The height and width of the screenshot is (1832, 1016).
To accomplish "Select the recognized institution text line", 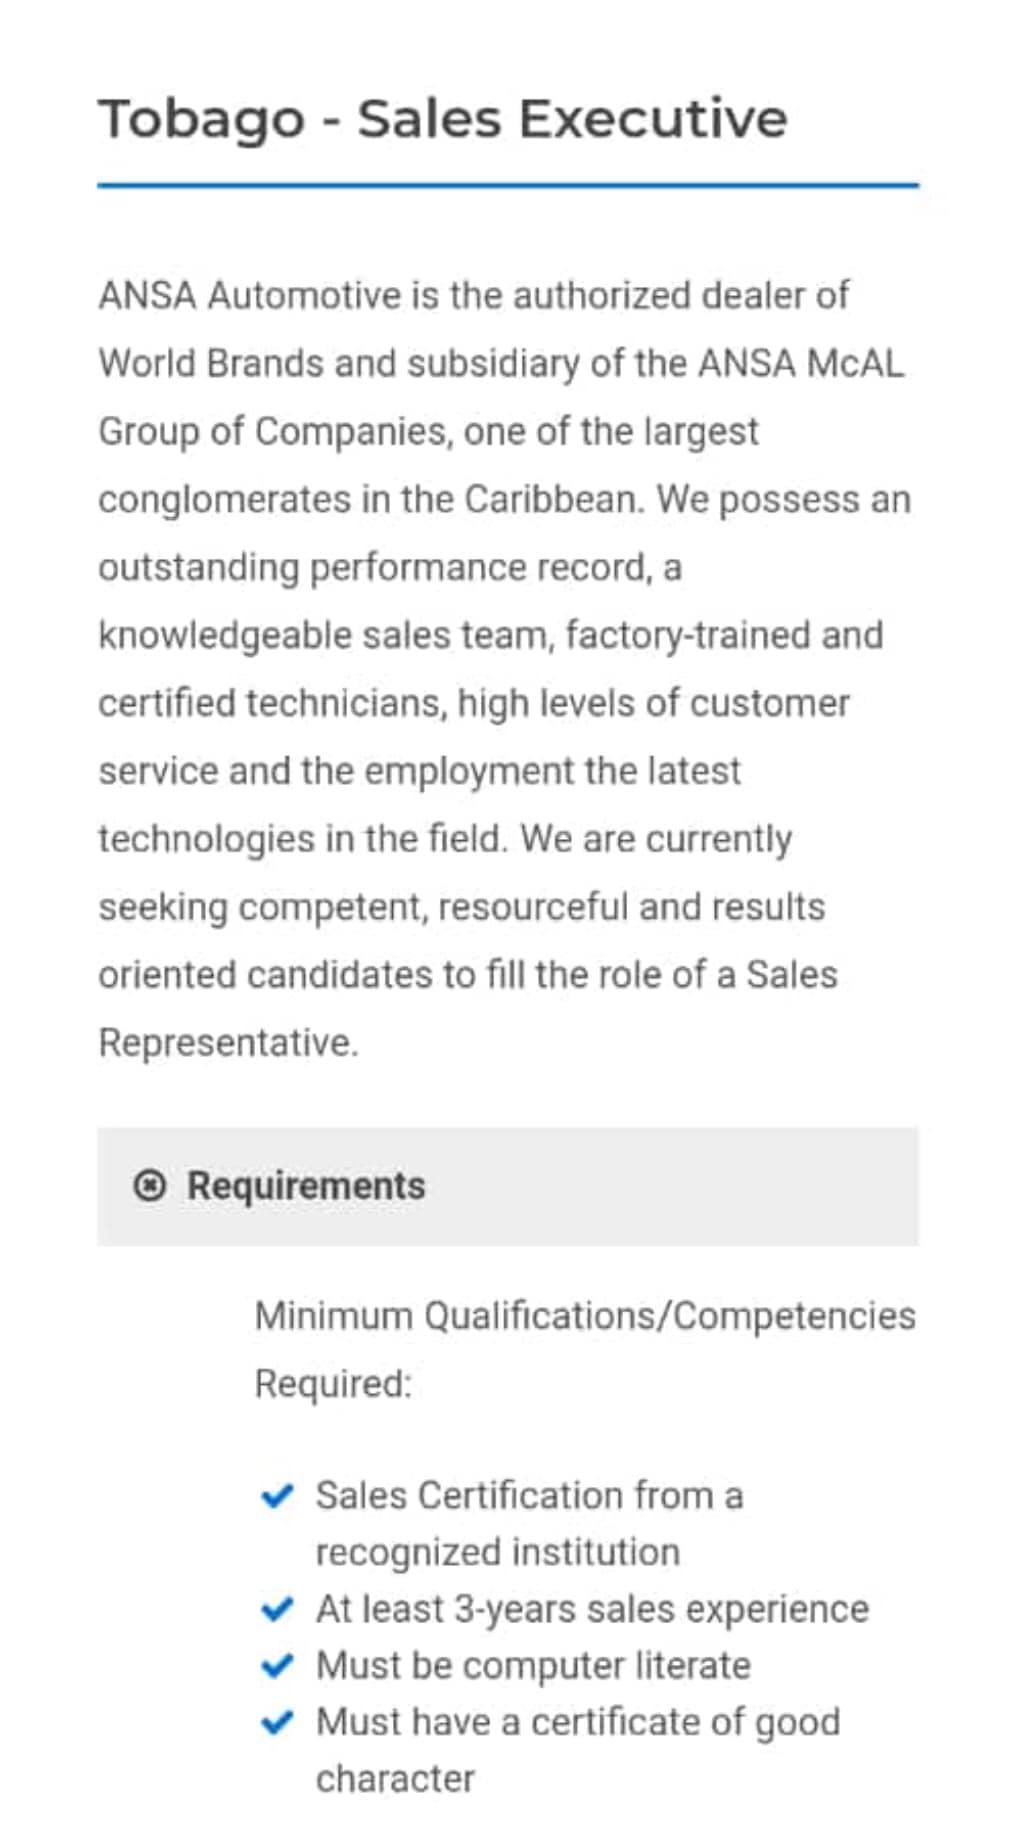I will pos(498,1553).
